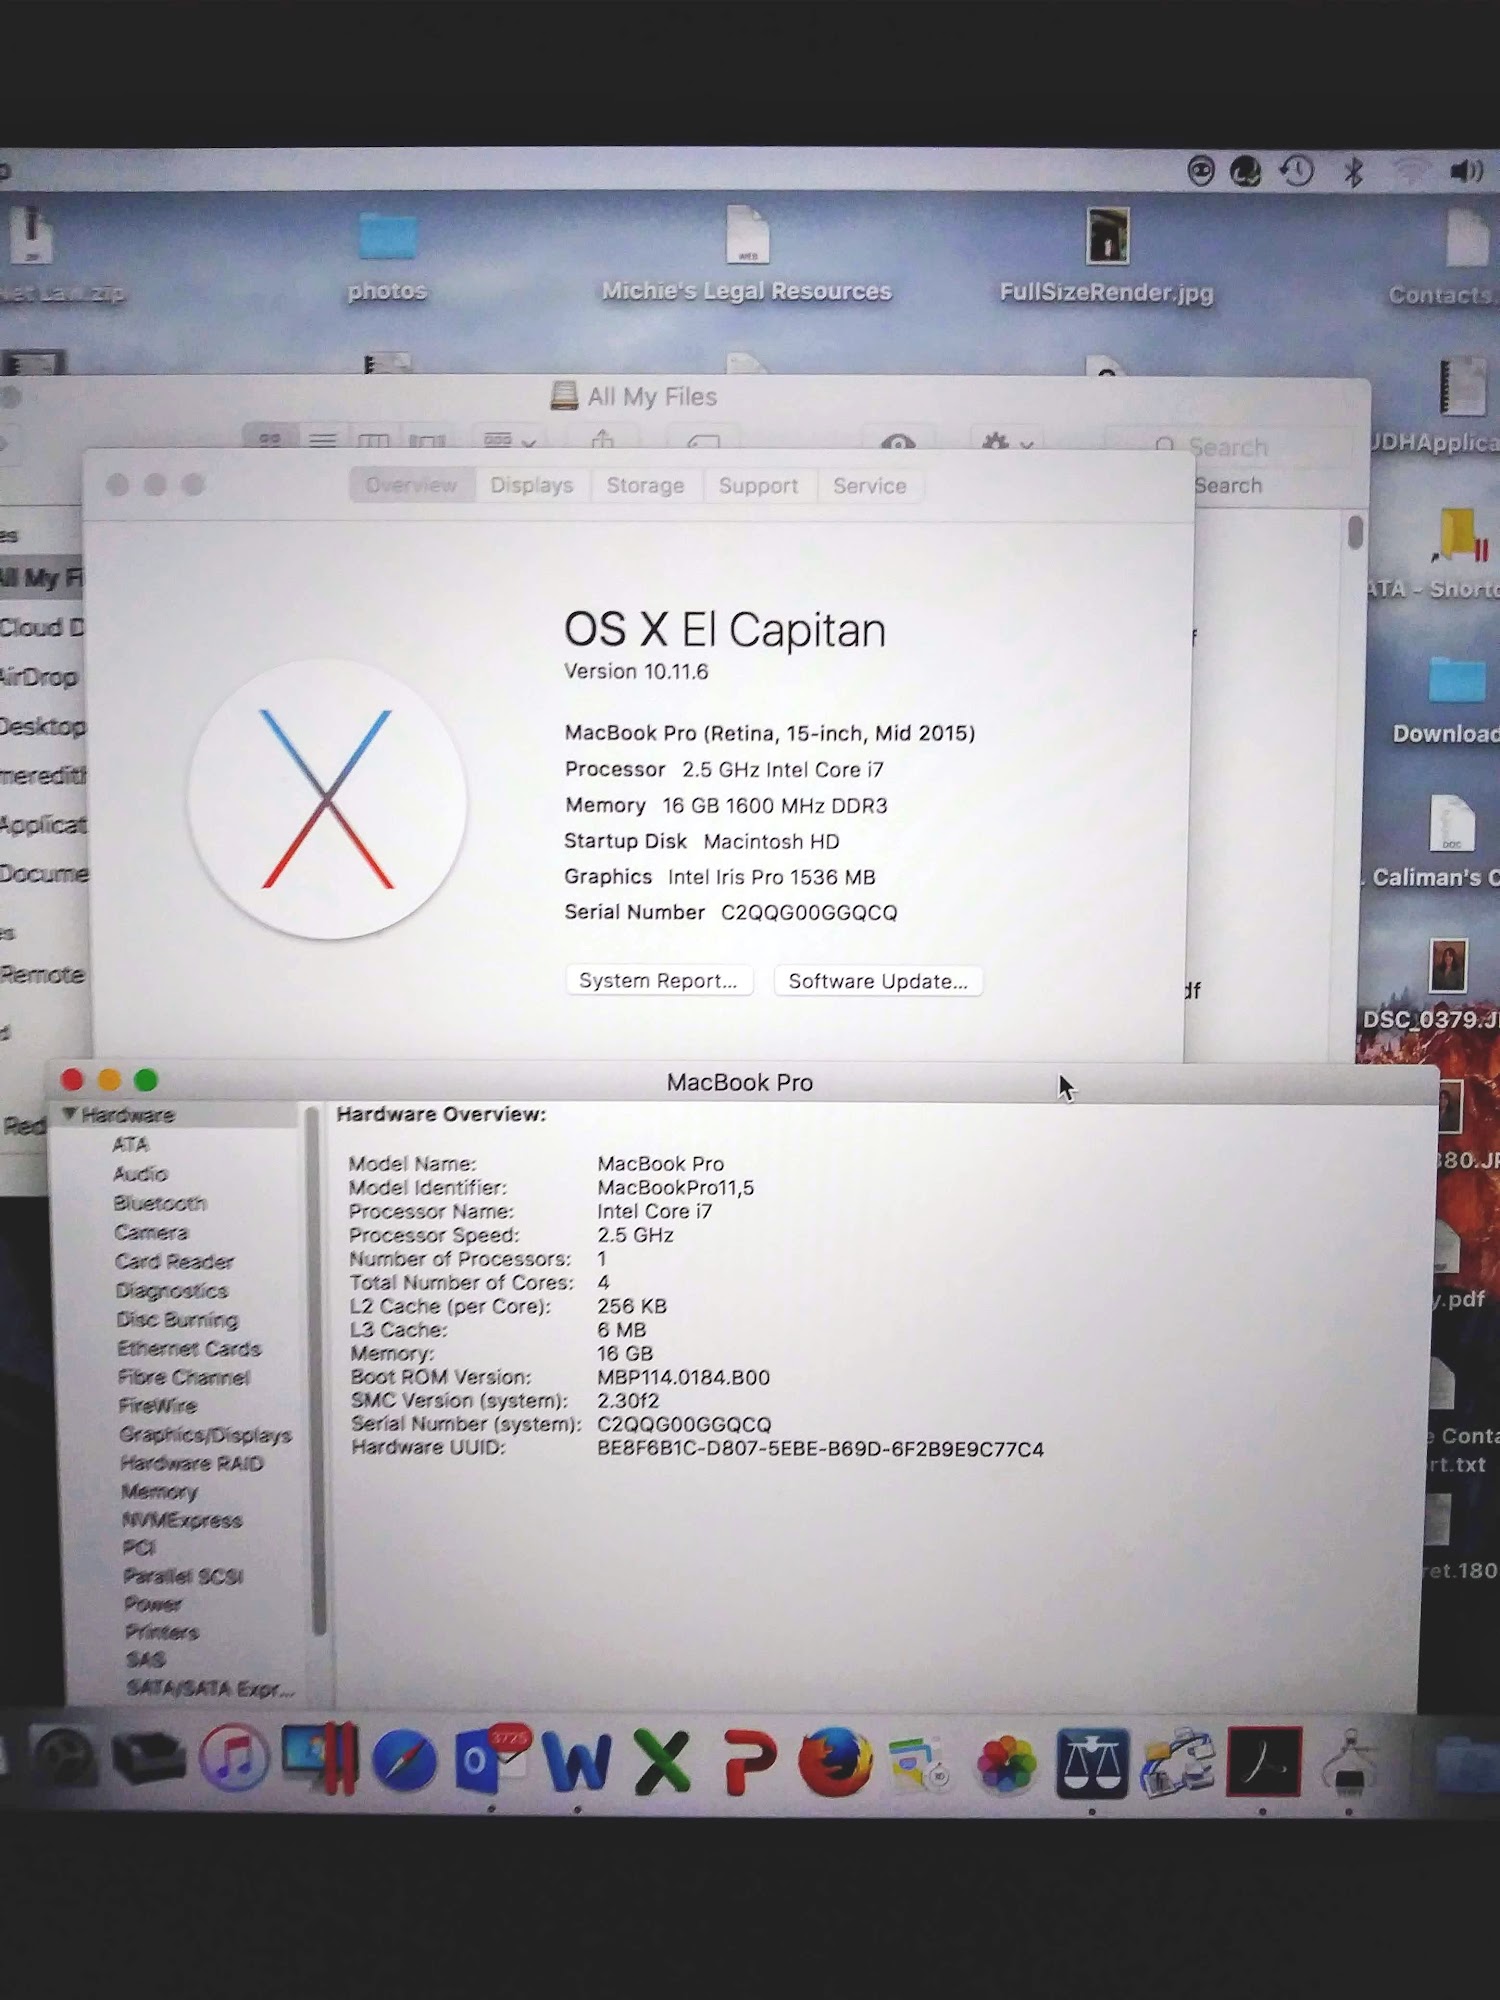Click the Software Update button
Image resolution: width=1500 pixels, height=2000 pixels.
pyautogui.click(x=877, y=981)
